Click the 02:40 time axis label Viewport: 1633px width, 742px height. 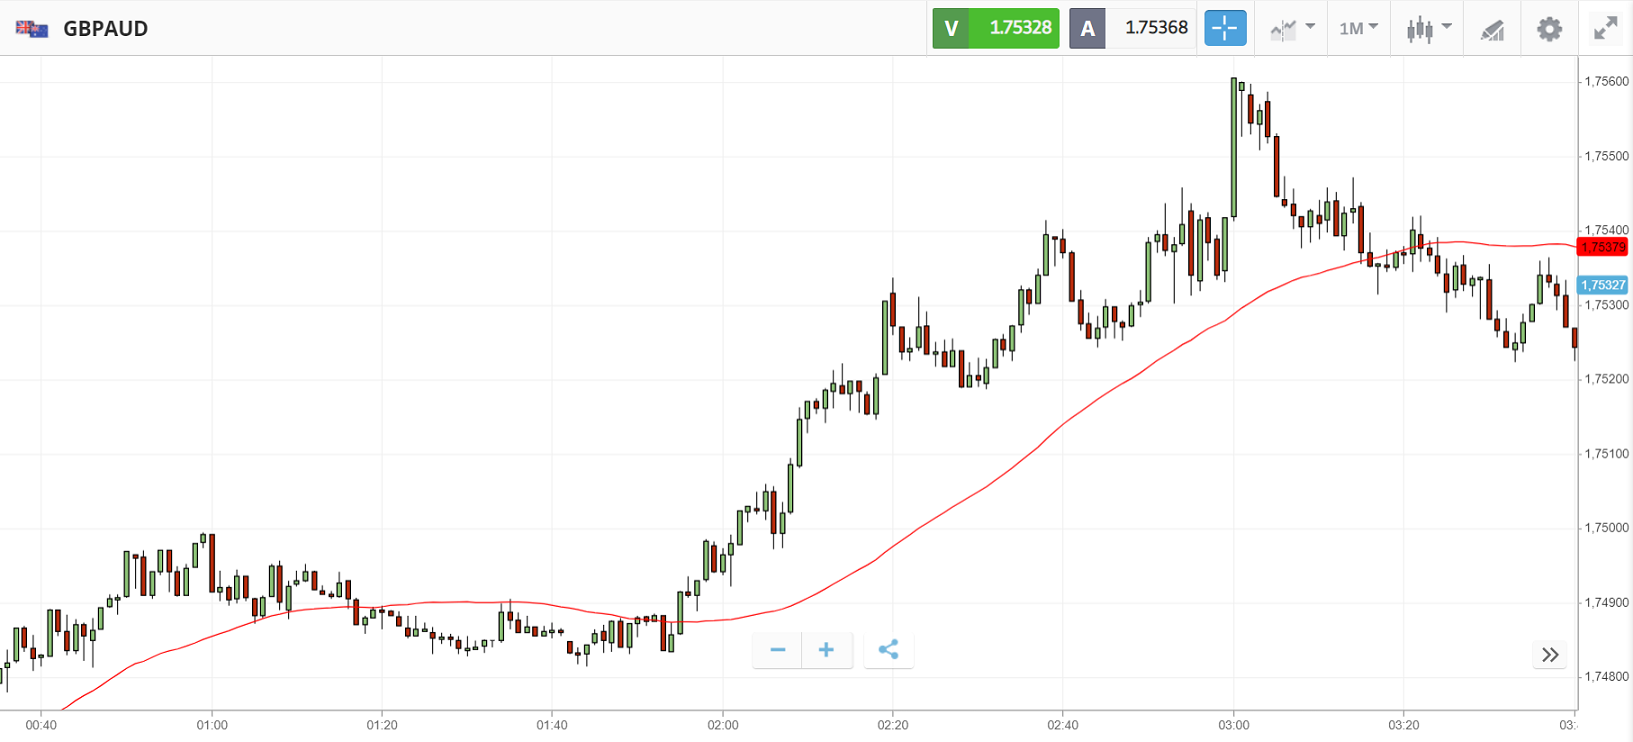click(1063, 725)
